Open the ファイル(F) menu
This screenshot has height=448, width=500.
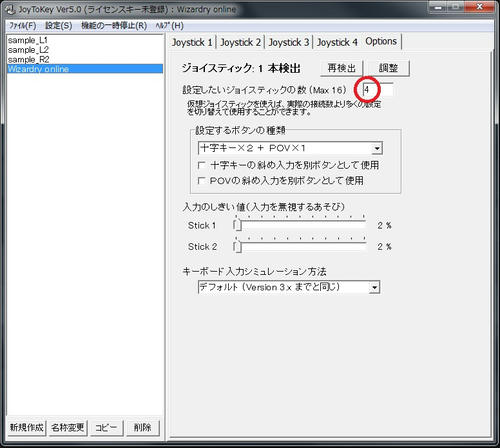click(22, 26)
